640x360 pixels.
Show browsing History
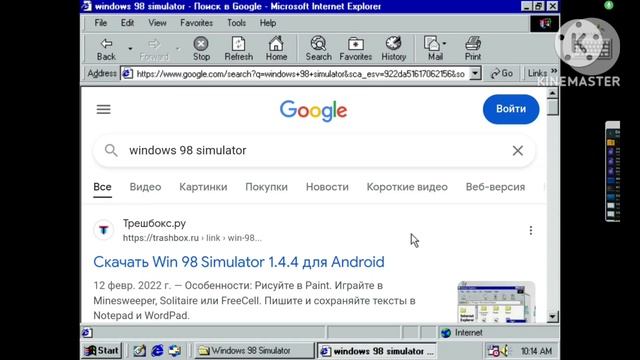click(x=393, y=49)
